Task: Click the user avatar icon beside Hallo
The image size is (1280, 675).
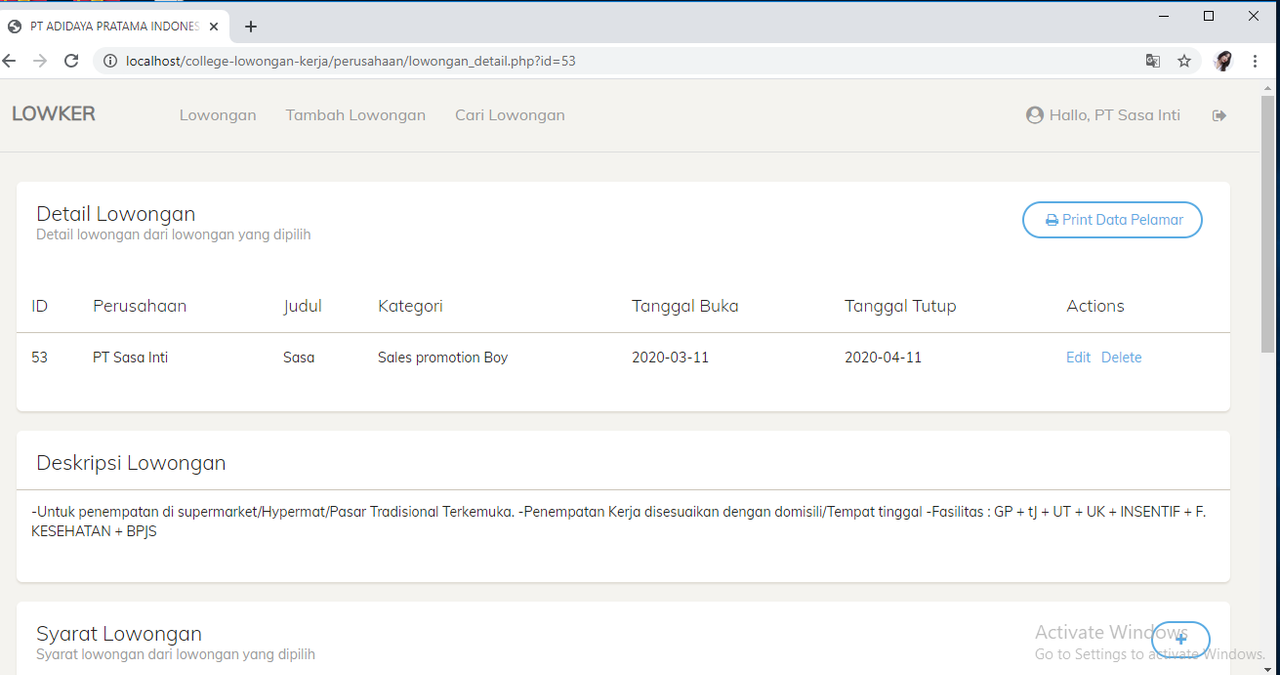Action: point(1035,115)
